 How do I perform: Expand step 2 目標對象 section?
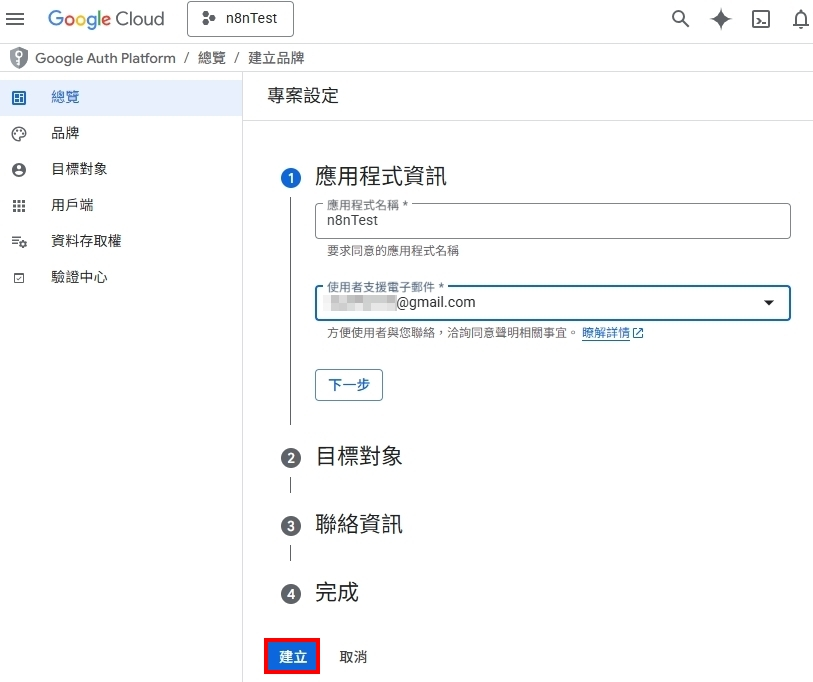[x=359, y=457]
